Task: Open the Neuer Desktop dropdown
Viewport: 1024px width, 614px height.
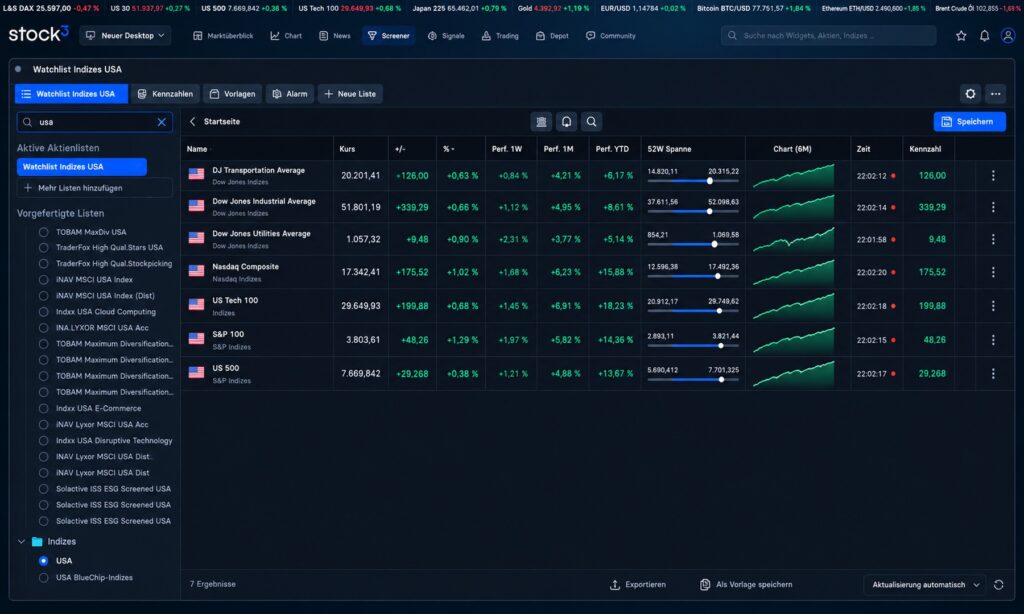Action: point(125,36)
